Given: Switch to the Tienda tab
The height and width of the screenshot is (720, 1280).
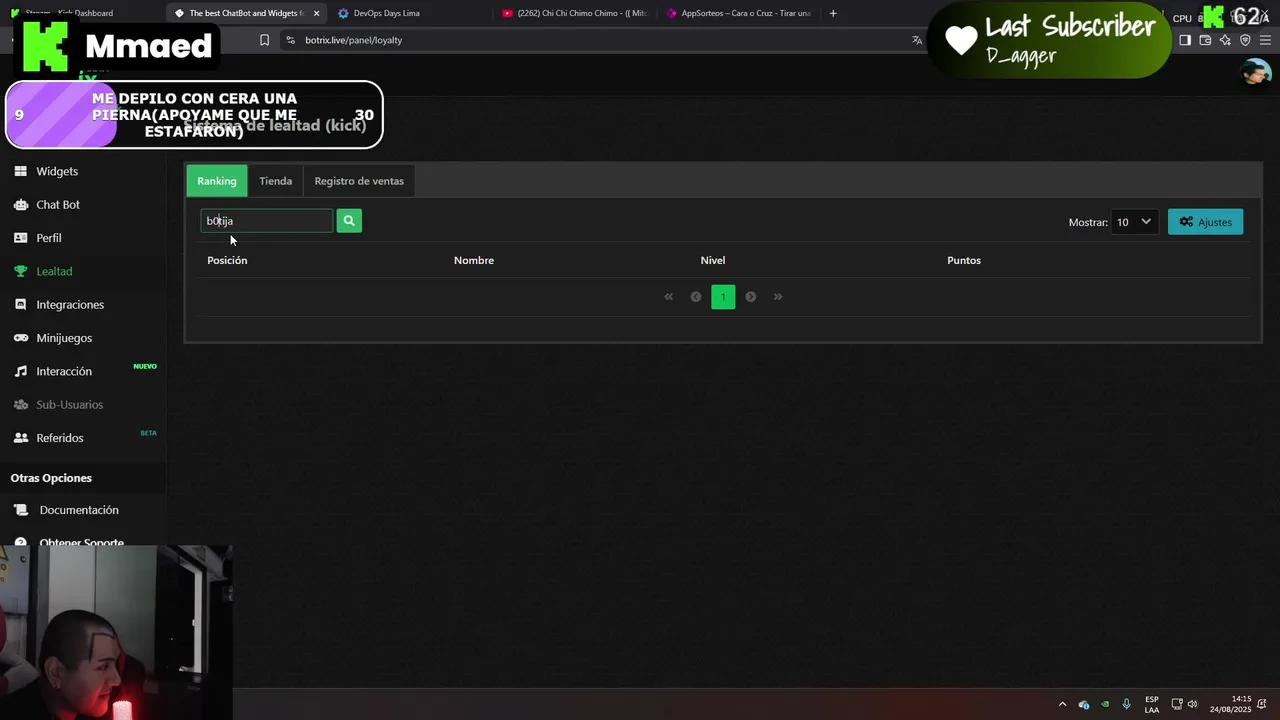Looking at the screenshot, I should [275, 181].
